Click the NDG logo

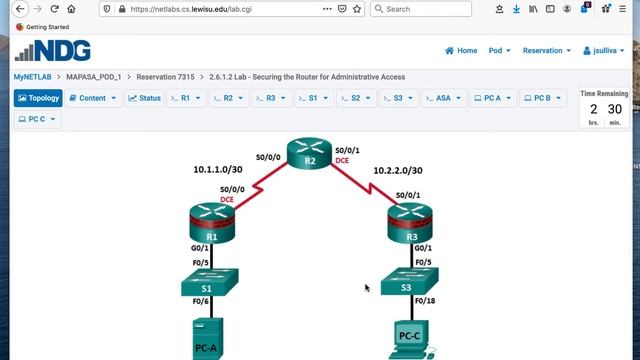coord(53,51)
